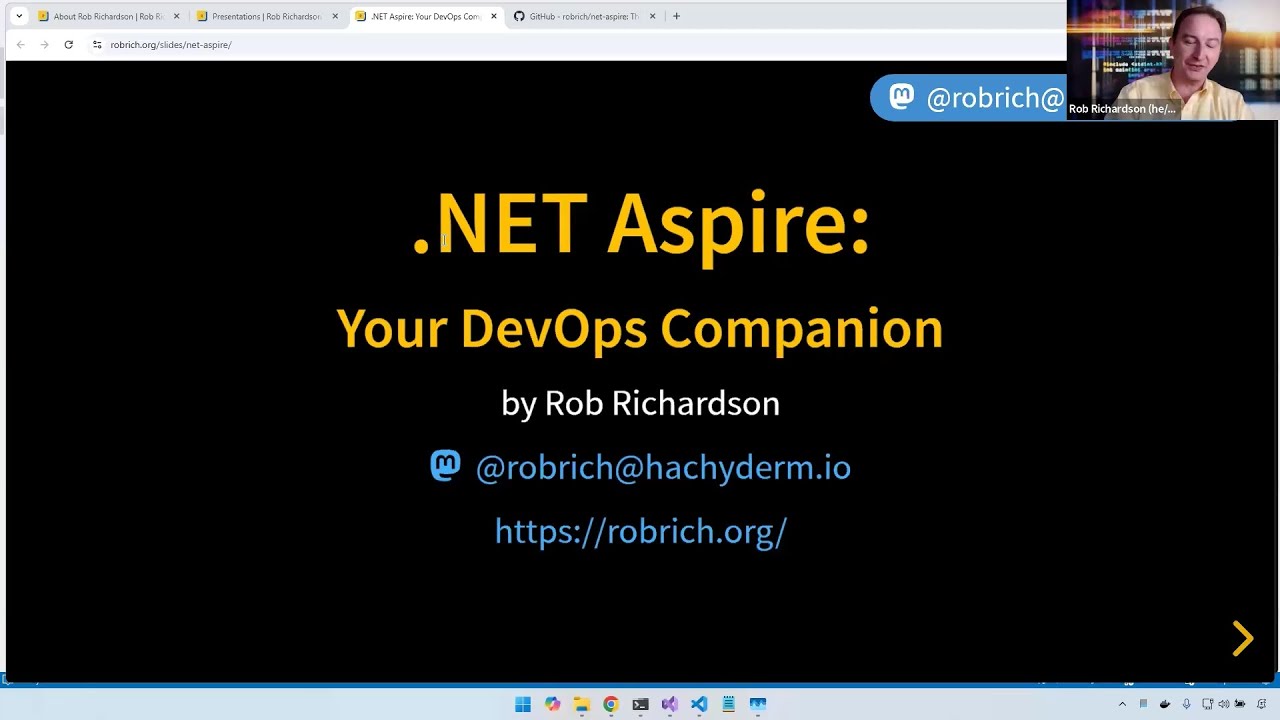Open the Windows Start menu

tap(523, 704)
